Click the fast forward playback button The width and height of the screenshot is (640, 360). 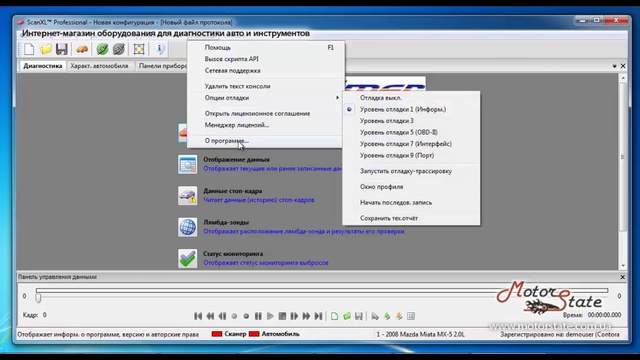306,316
